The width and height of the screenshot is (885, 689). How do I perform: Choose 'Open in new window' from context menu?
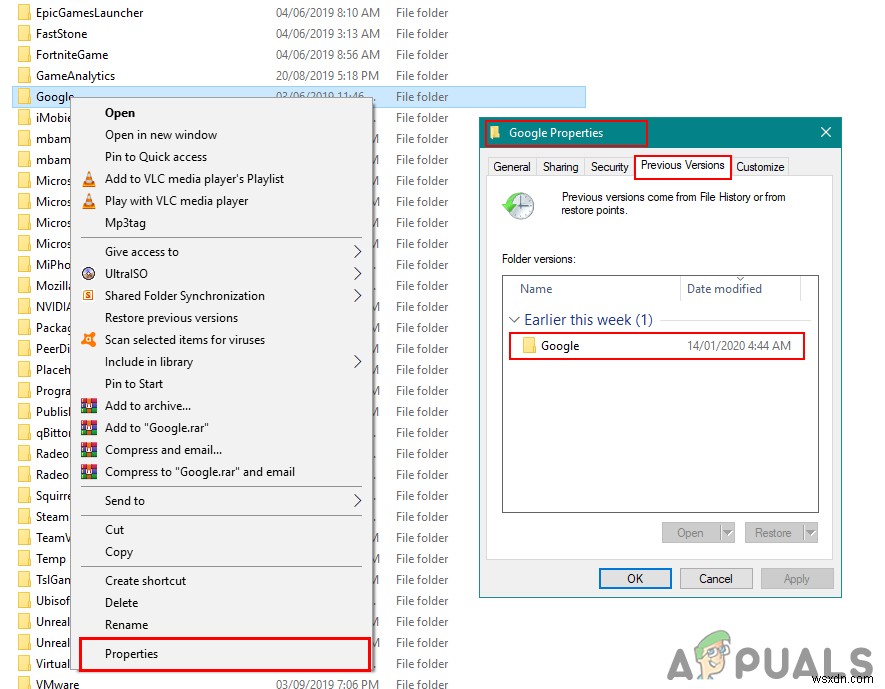point(161,133)
